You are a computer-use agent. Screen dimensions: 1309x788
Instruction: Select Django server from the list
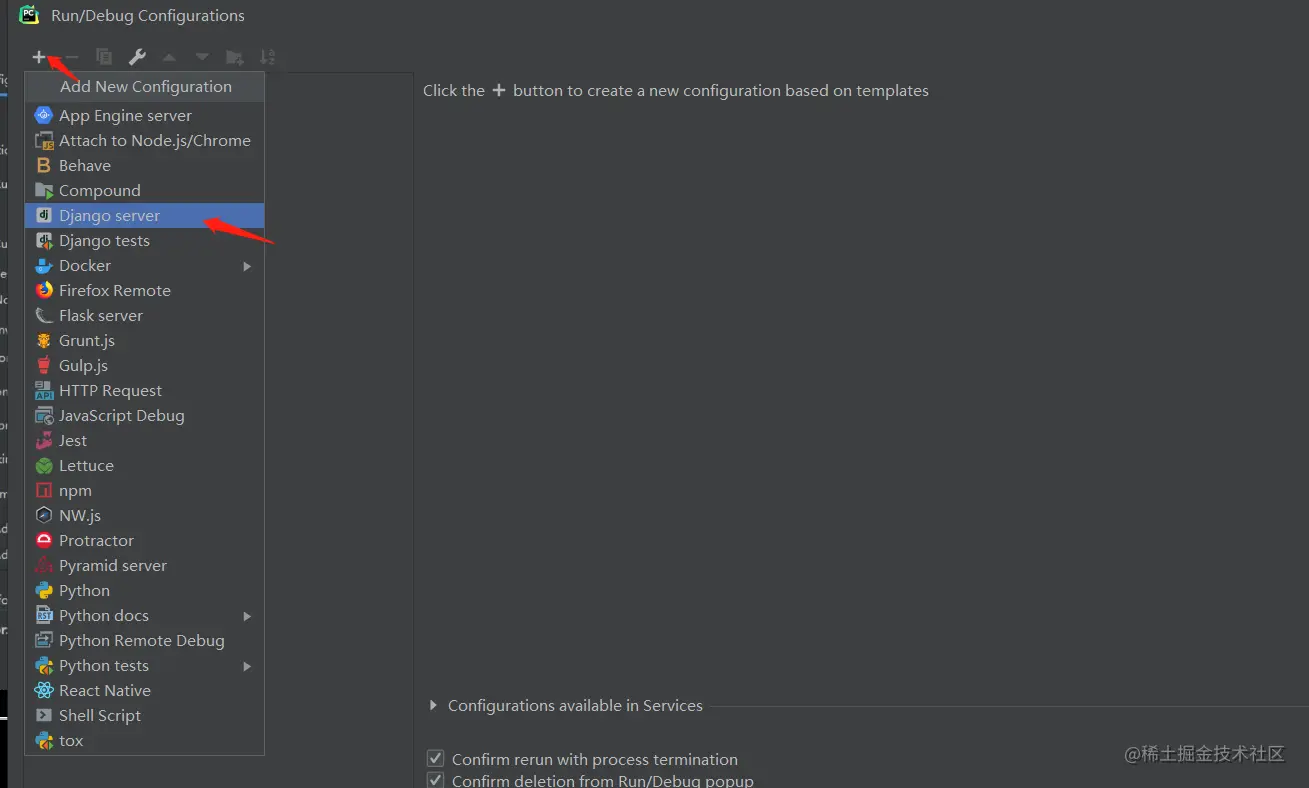(x=145, y=215)
